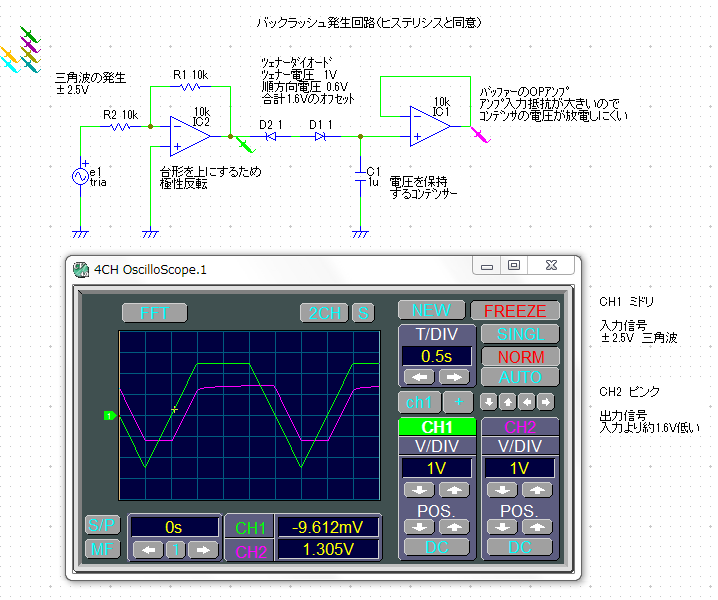Select ground symbol under e1 source
The image size is (718, 600).
click(80, 234)
